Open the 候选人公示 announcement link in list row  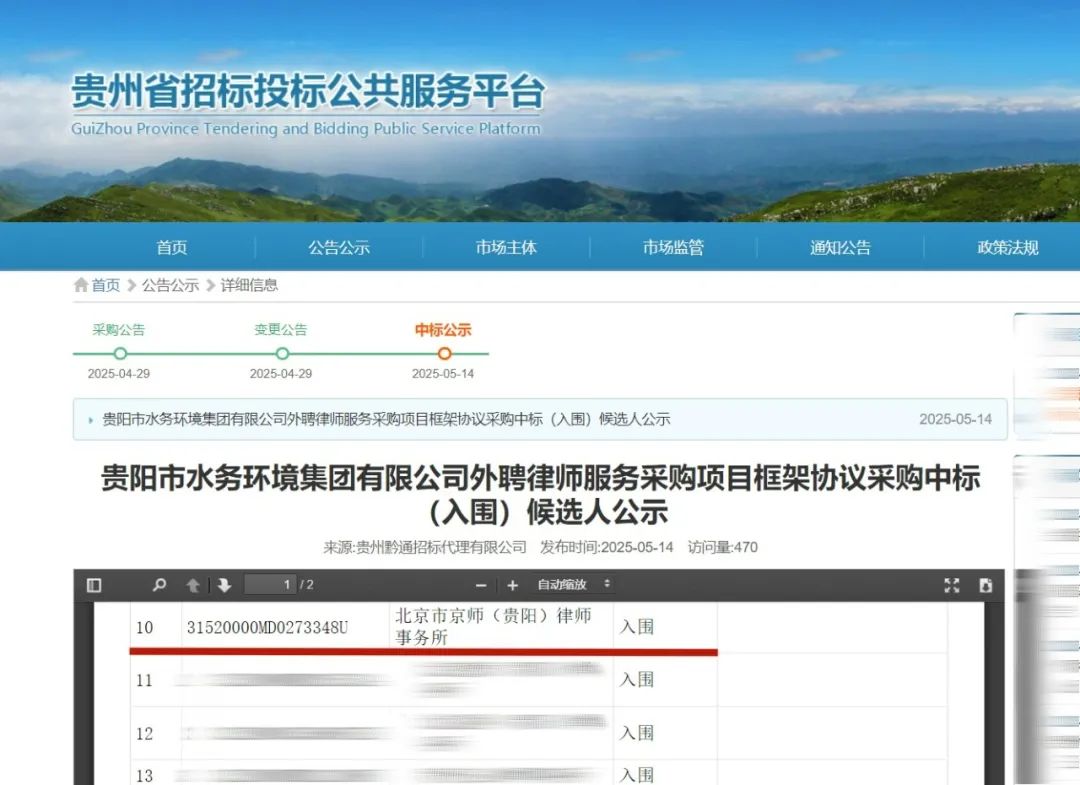point(386,419)
